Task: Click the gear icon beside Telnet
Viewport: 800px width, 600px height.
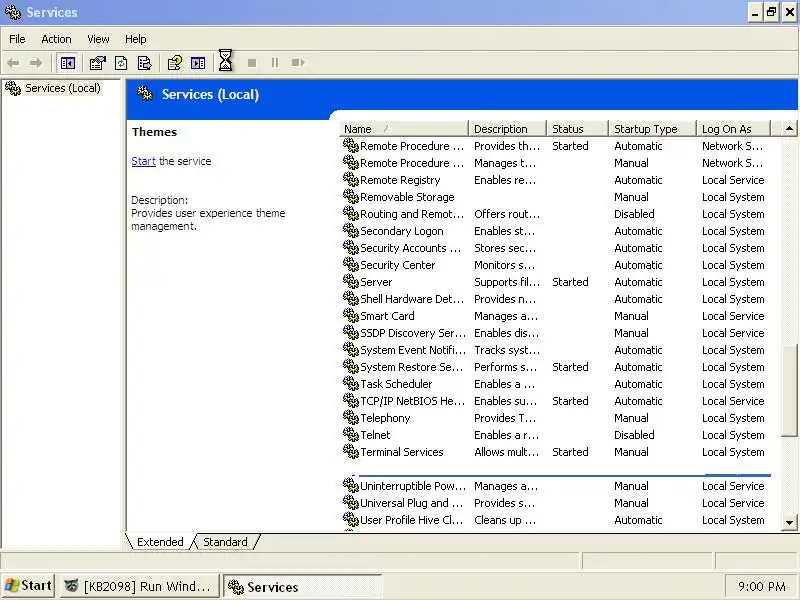Action: click(351, 435)
